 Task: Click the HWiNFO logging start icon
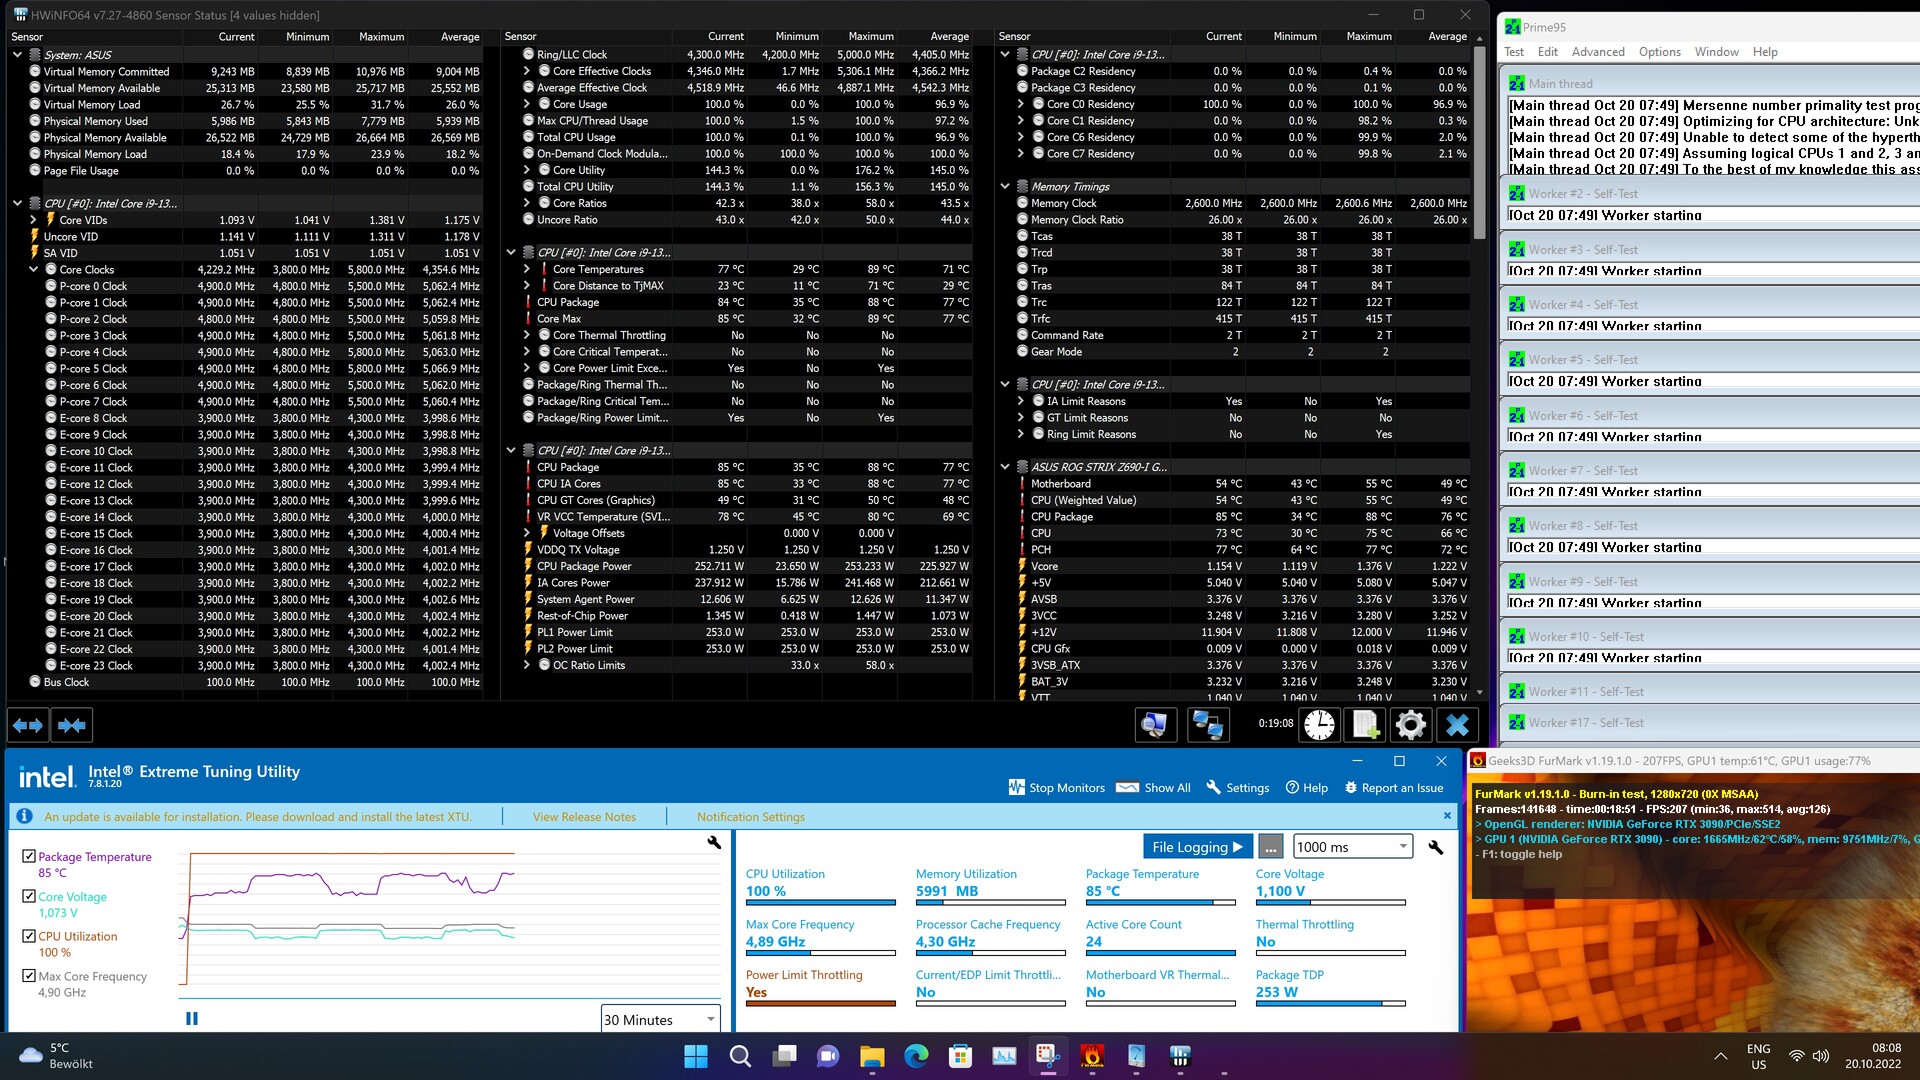(x=1365, y=725)
